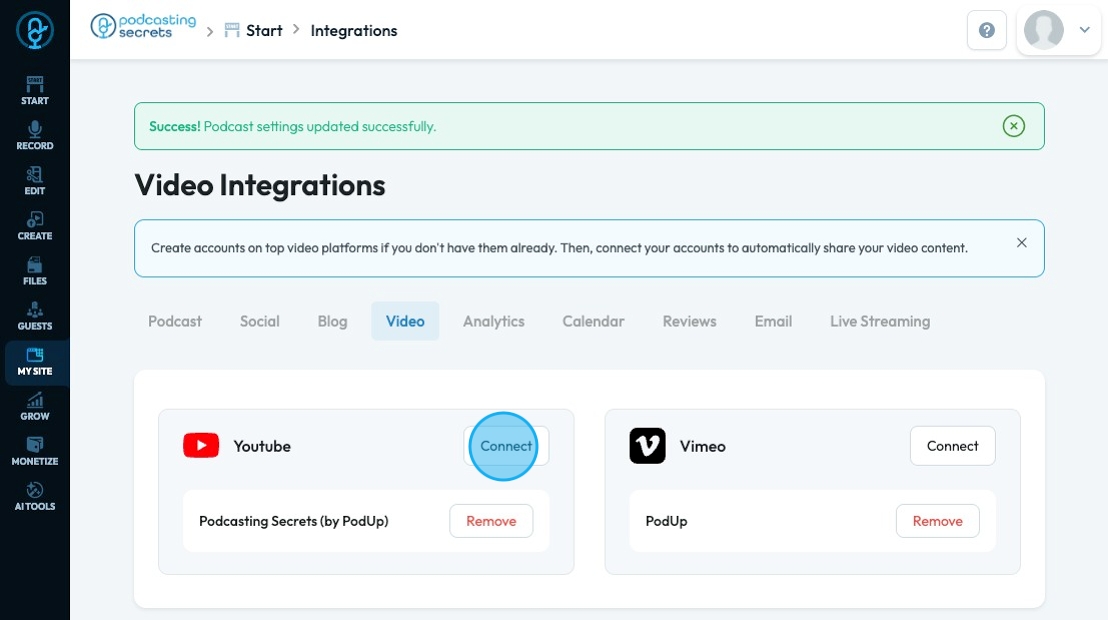Remove the Podcasting Secrets YouTube account
This screenshot has height=620, width=1108.
[x=491, y=521]
